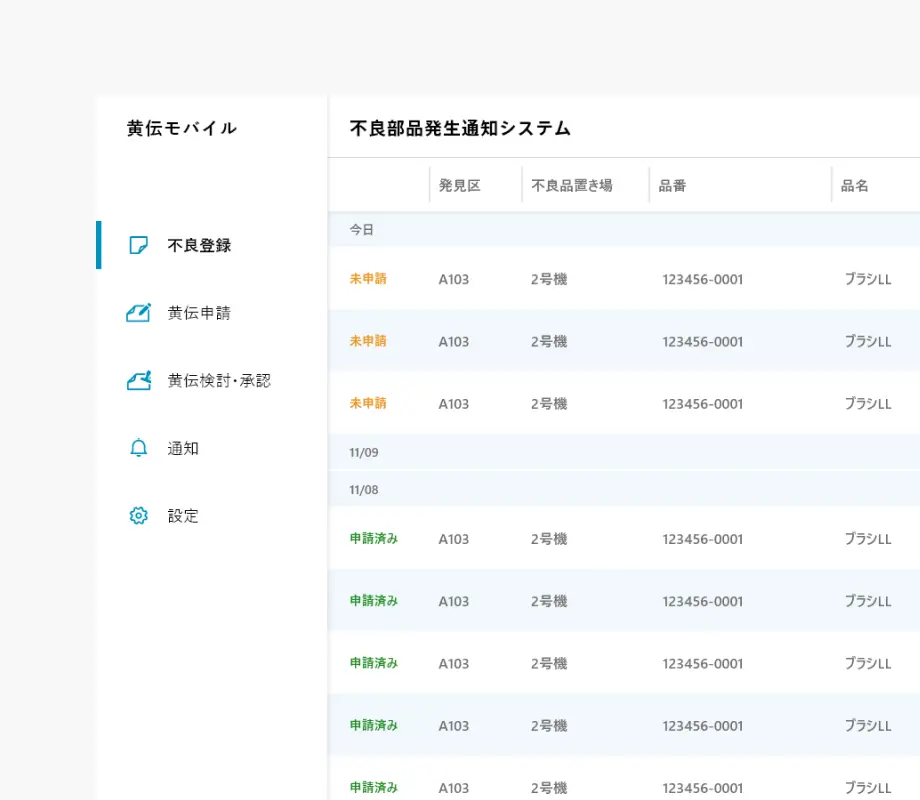Select the 黄伝申請 menu label
This screenshot has height=800, width=920.
pos(199,313)
